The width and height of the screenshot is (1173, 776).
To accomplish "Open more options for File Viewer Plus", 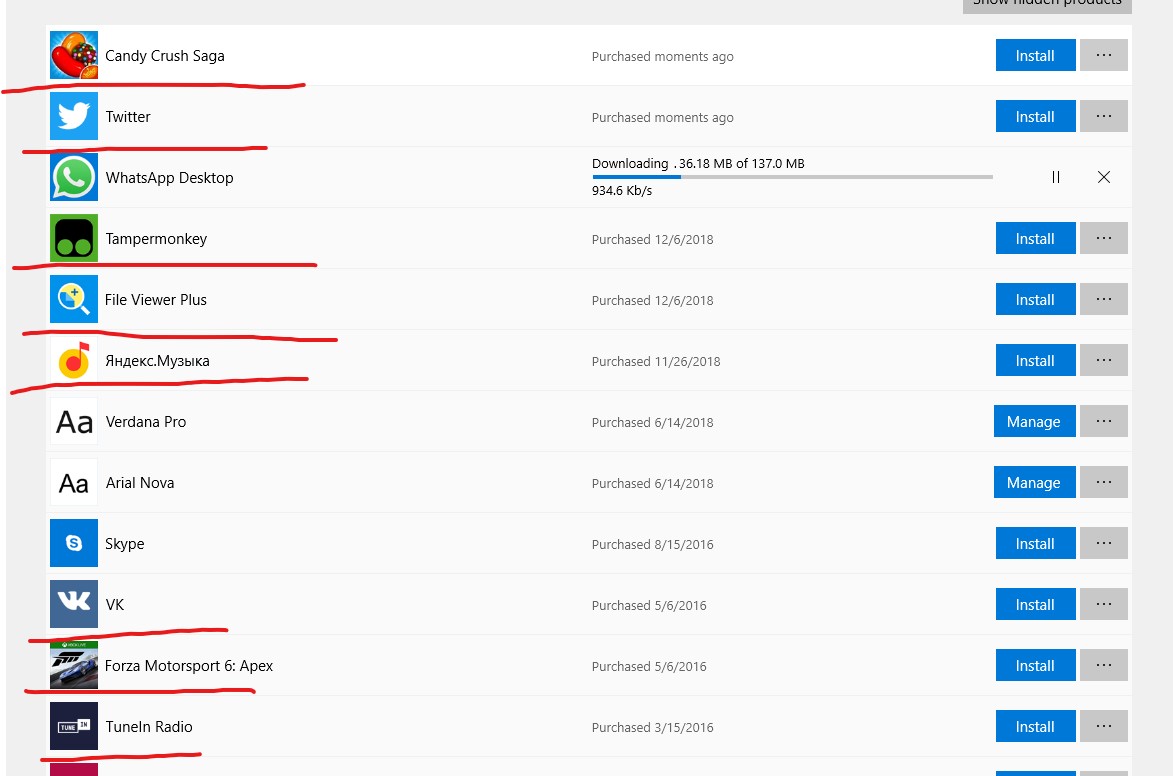I will point(1103,299).
